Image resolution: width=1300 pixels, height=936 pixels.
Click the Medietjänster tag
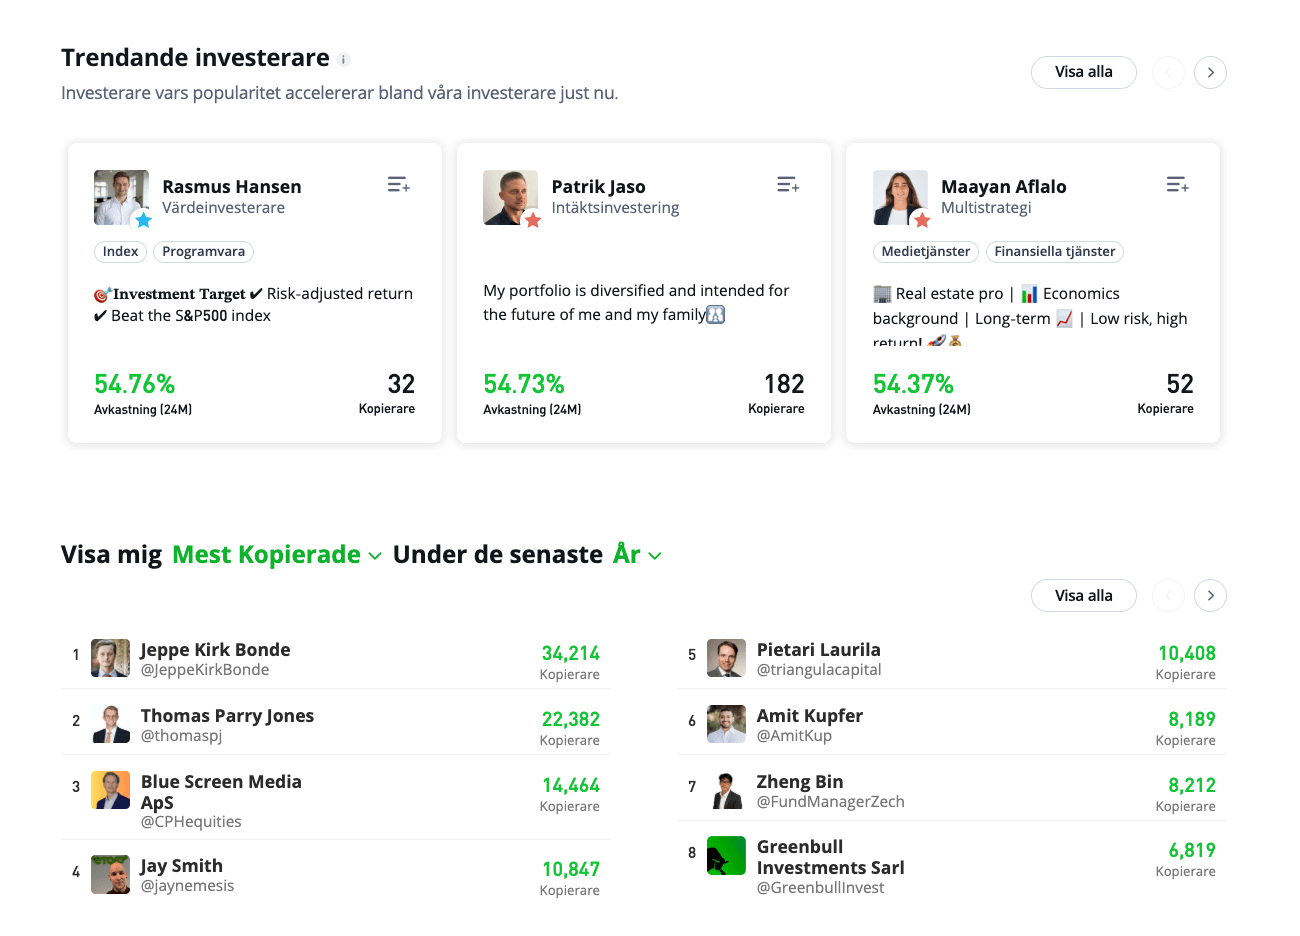coord(925,252)
